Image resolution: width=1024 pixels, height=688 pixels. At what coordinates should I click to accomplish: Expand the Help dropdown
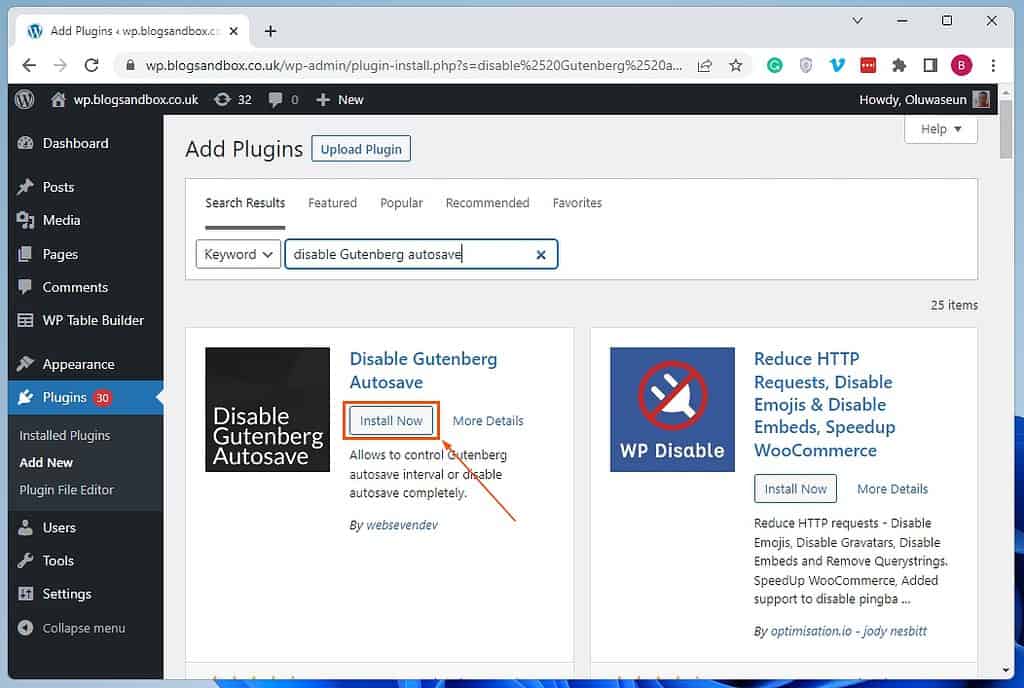(940, 129)
